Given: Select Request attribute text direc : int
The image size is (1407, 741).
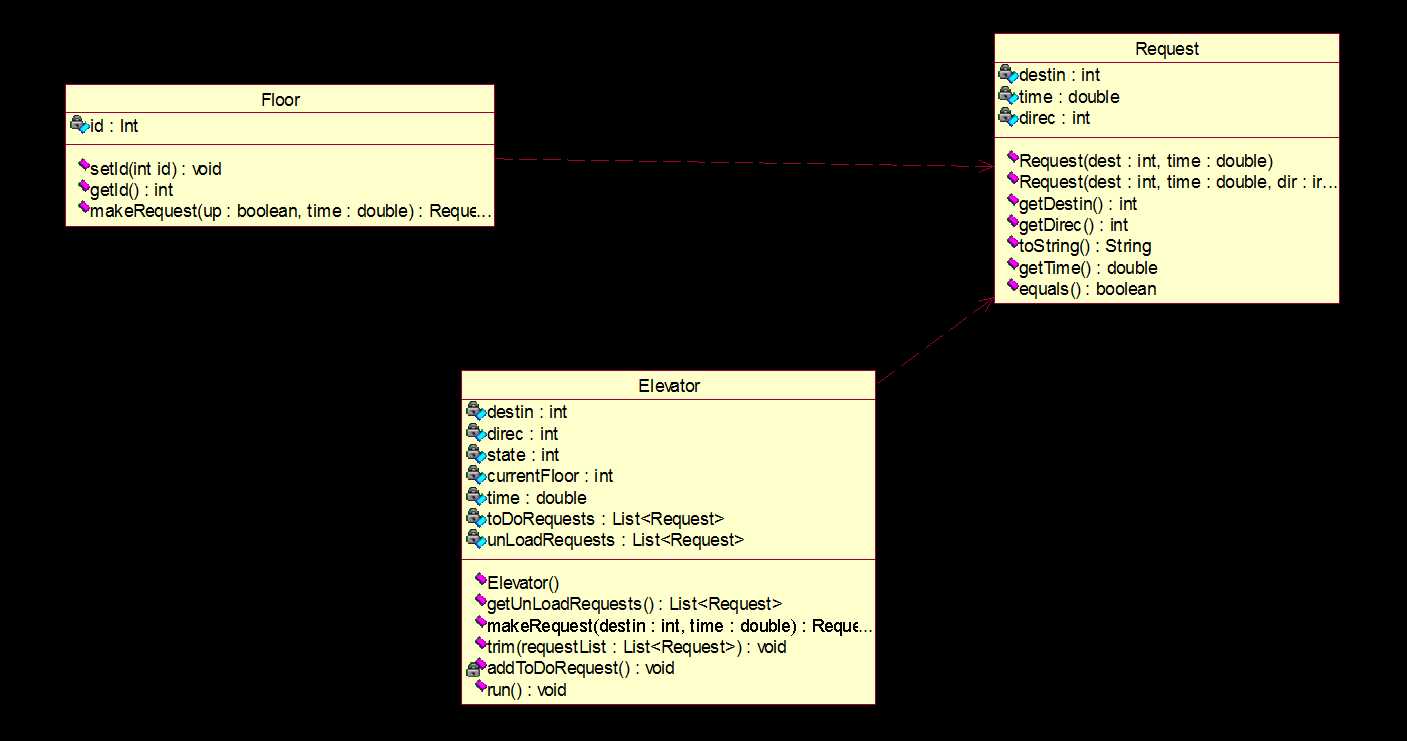Looking at the screenshot, I should click(x=1055, y=118).
